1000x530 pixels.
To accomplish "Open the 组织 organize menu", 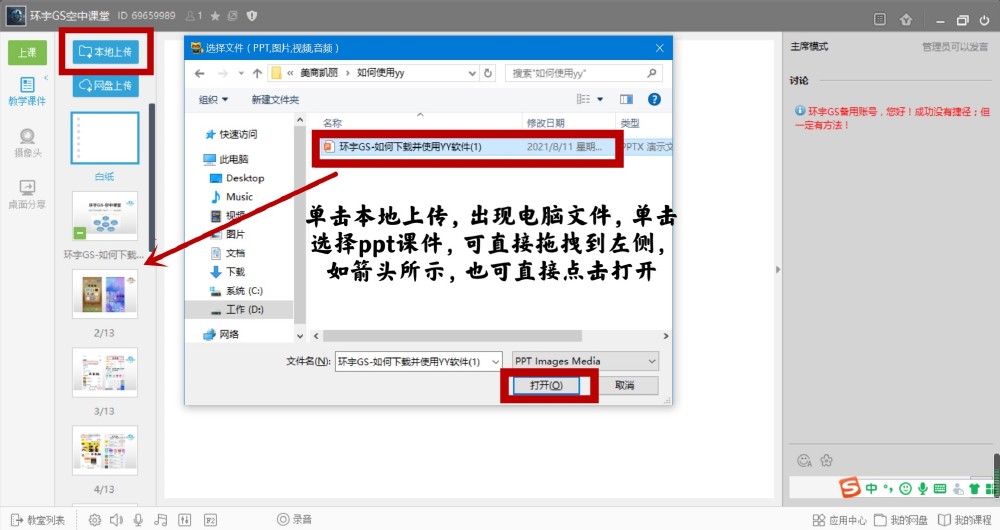I will [214, 99].
